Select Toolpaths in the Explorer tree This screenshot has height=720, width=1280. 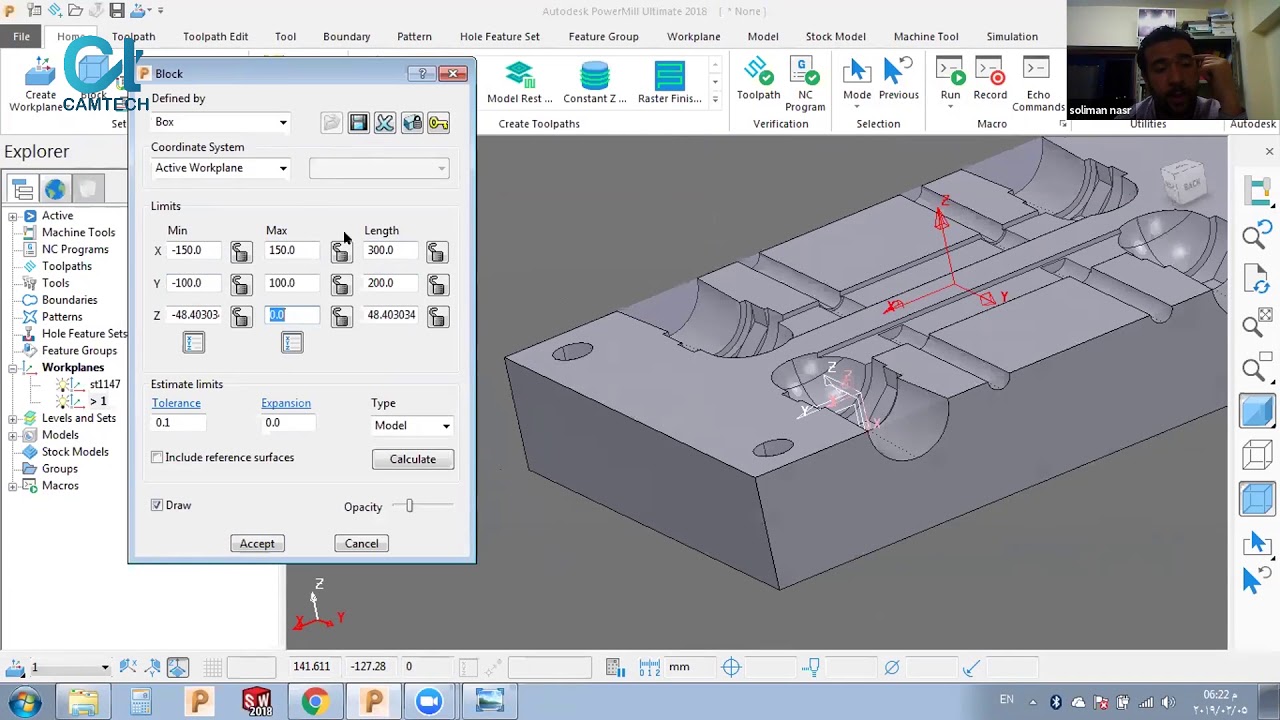pyautogui.click(x=67, y=267)
